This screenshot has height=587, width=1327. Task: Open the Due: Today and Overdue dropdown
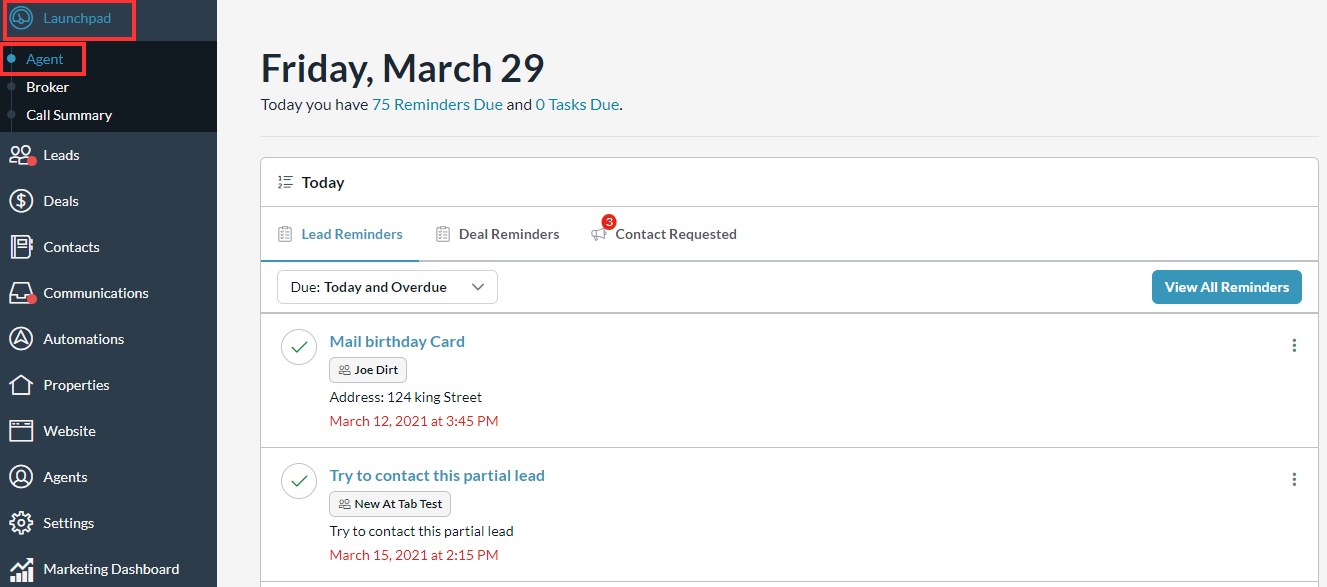387,287
